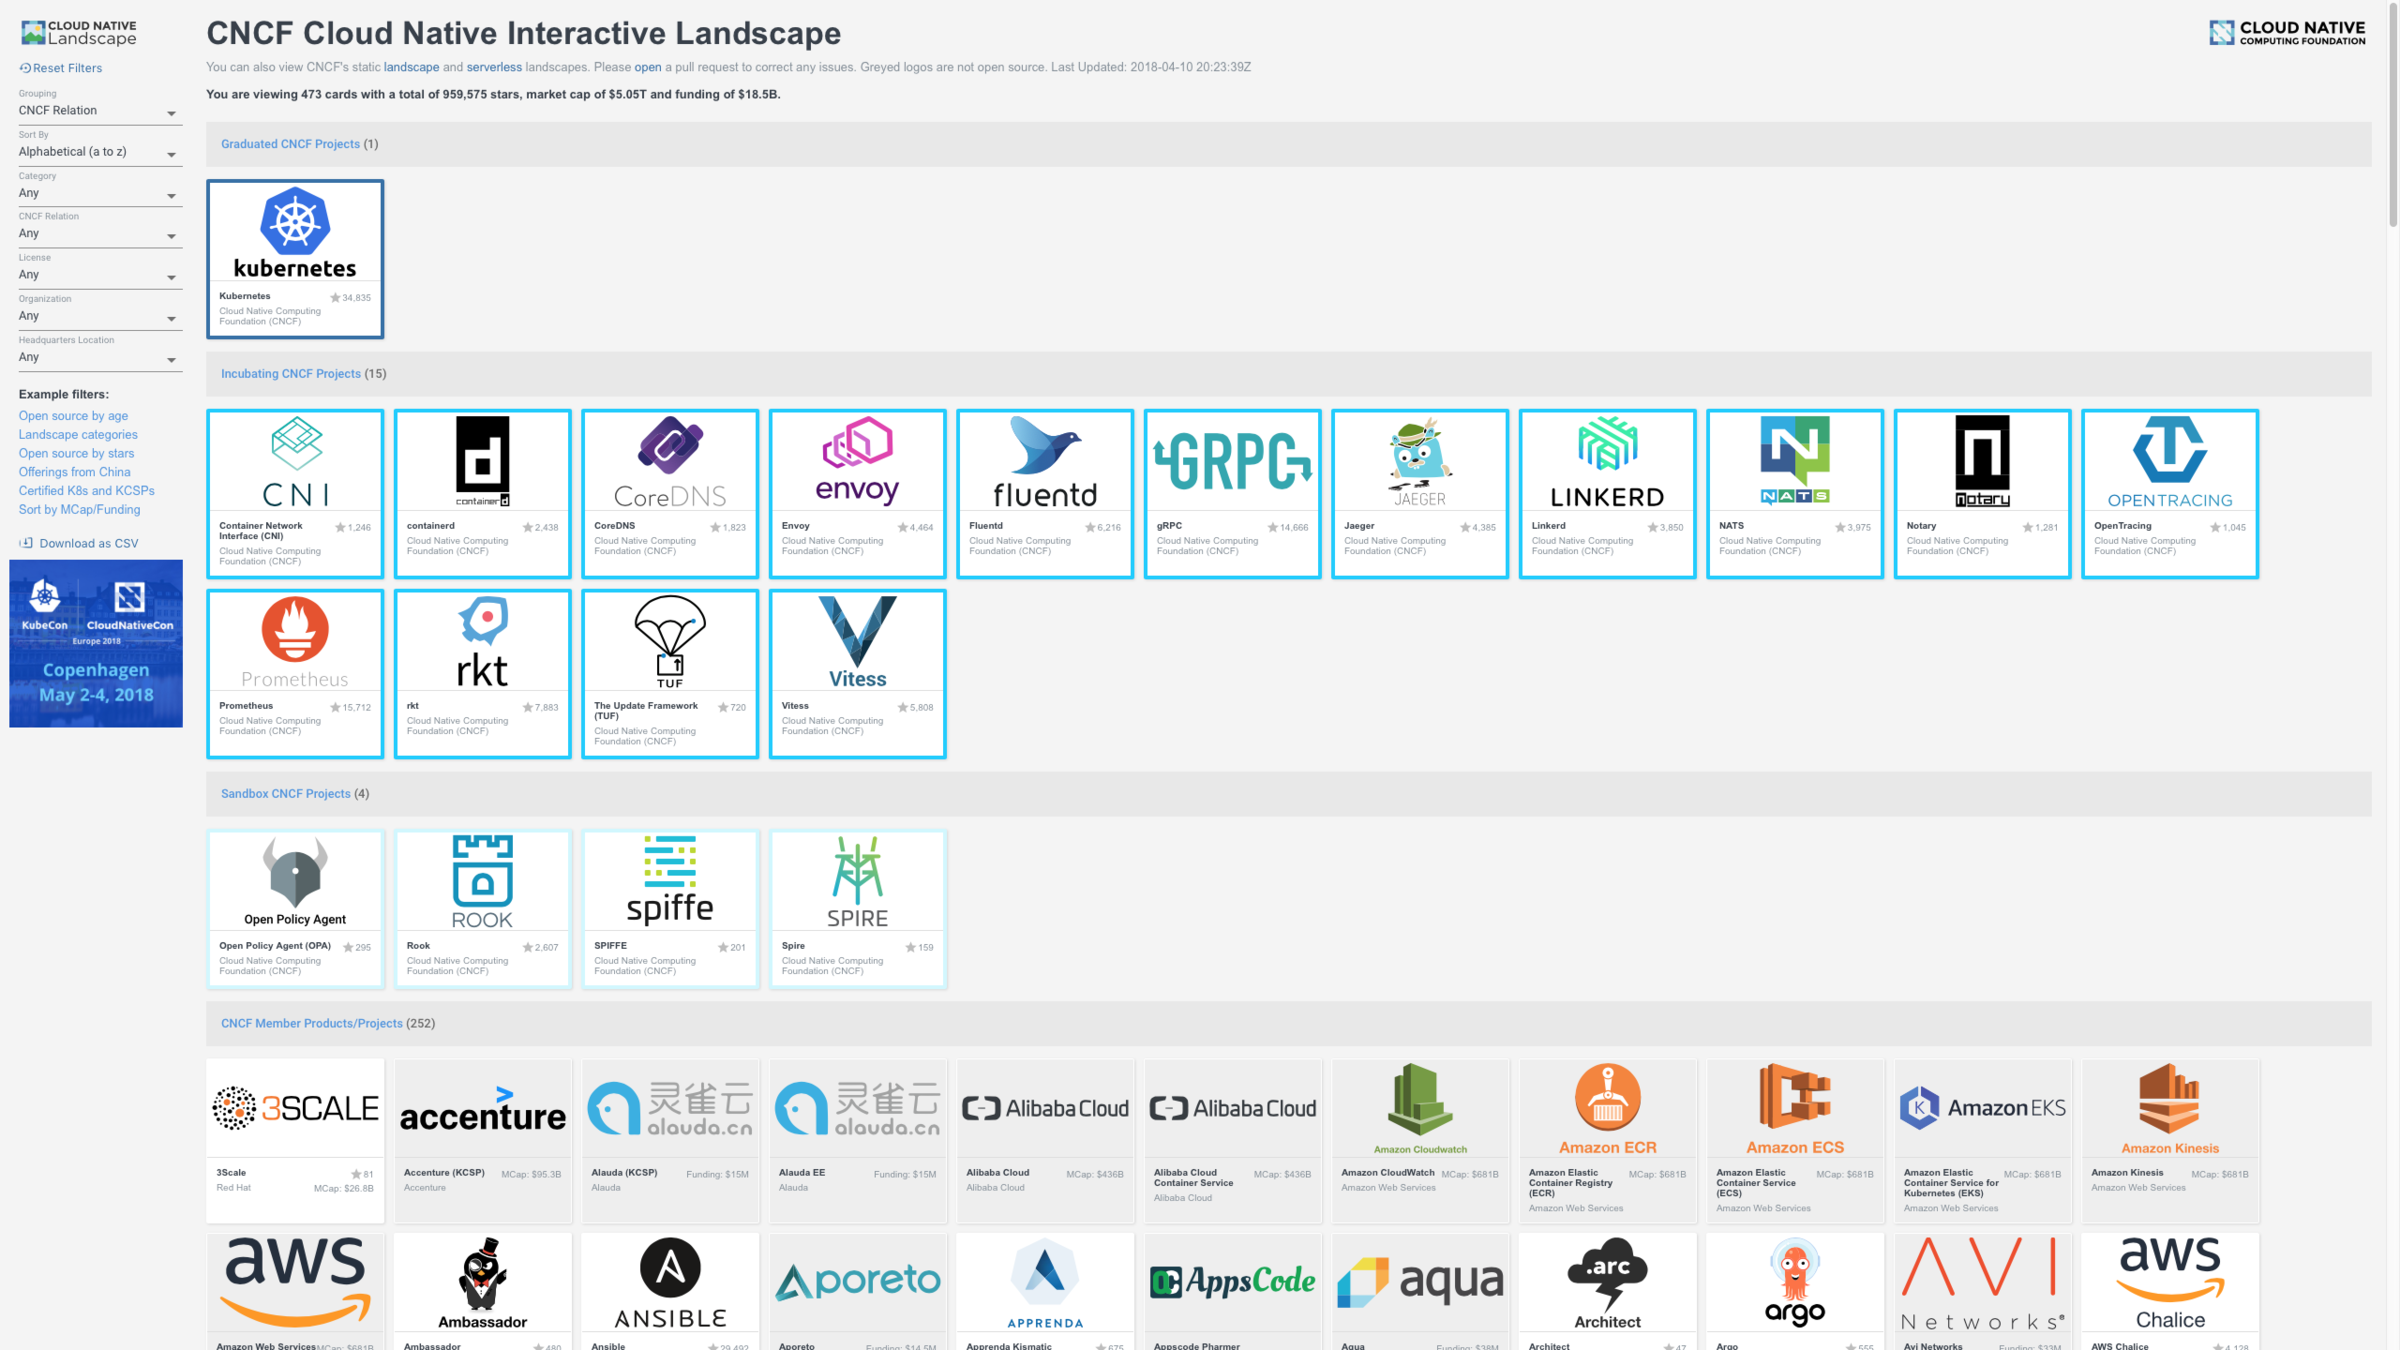Viewport: 2400px width, 1350px height.
Task: Expand the Category filter dropdown
Action: point(98,193)
